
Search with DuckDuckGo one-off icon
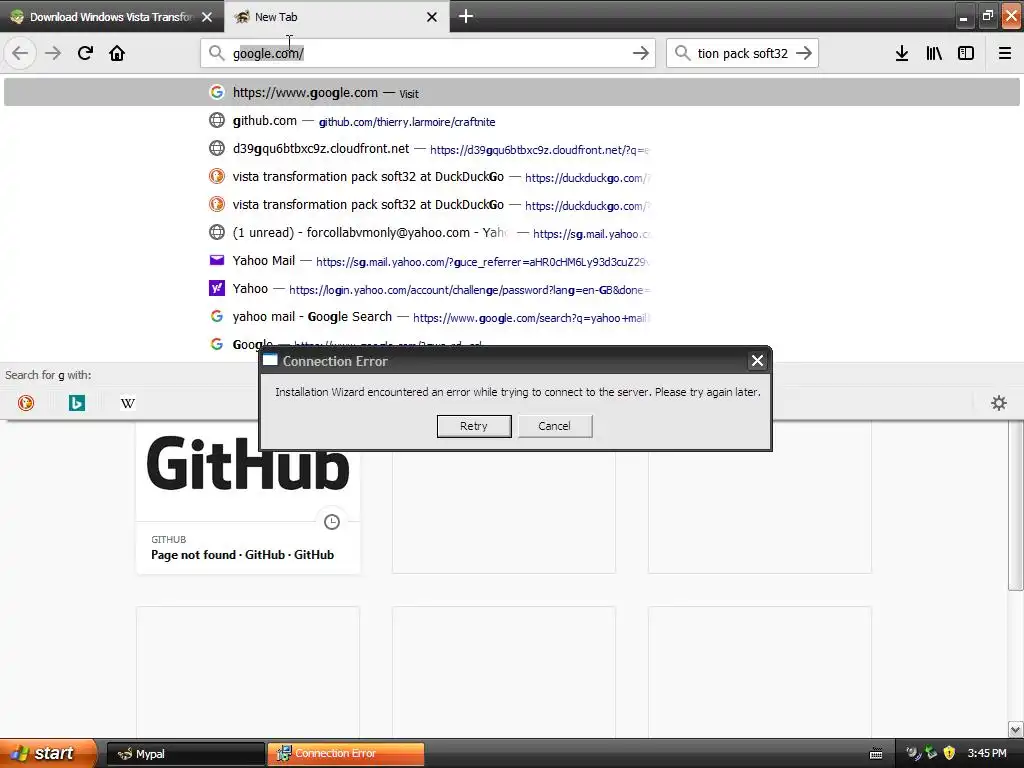25,403
